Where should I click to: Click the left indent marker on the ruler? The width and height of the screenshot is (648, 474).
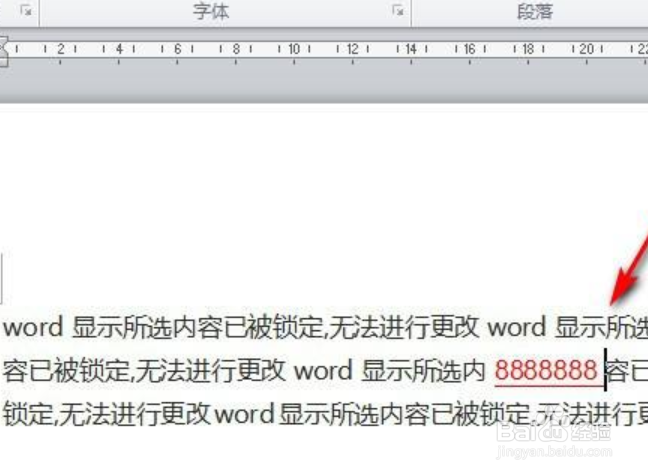click(x=3, y=51)
